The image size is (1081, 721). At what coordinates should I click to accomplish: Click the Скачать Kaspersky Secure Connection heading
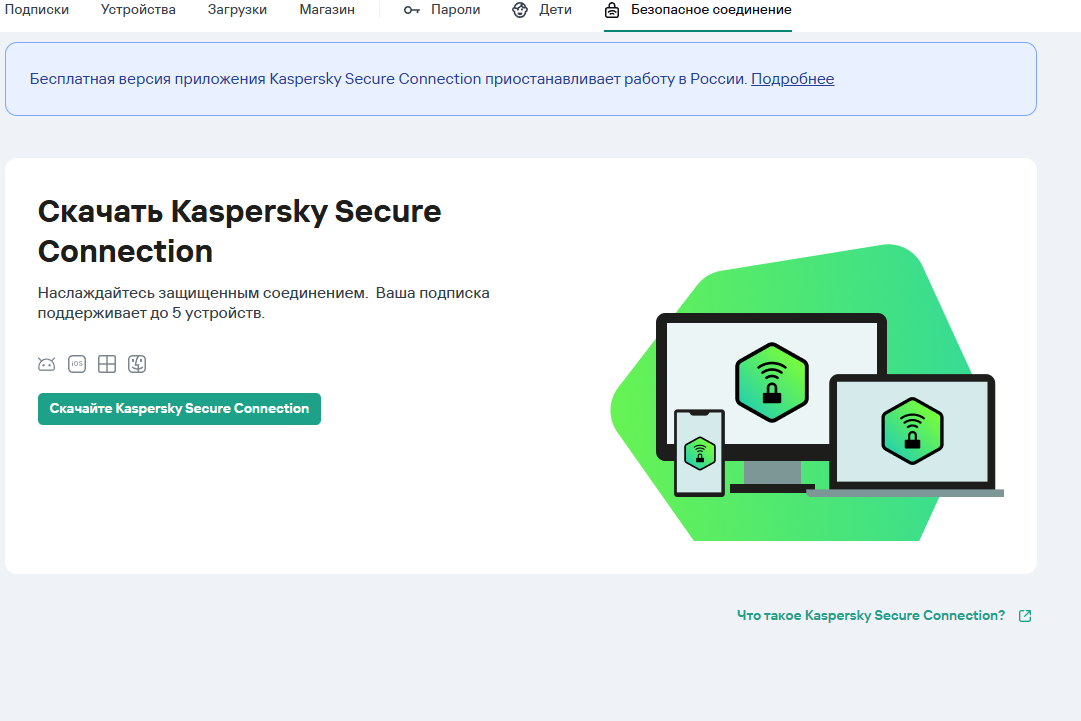pyautogui.click(x=239, y=231)
